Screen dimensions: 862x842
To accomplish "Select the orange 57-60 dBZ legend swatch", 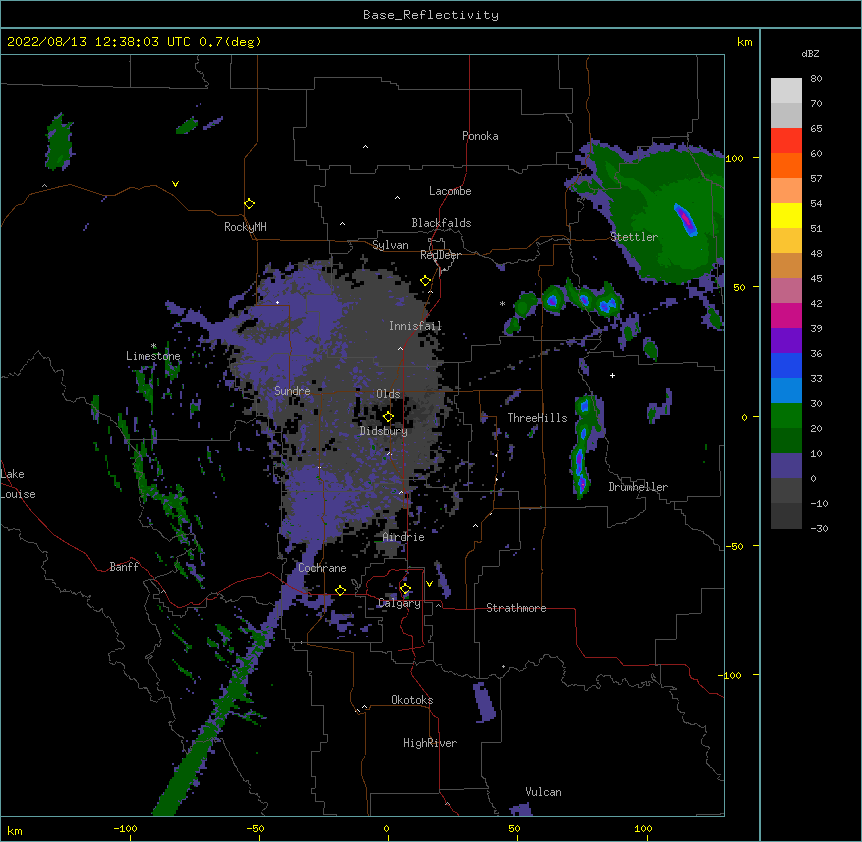I will pyautogui.click(x=786, y=165).
